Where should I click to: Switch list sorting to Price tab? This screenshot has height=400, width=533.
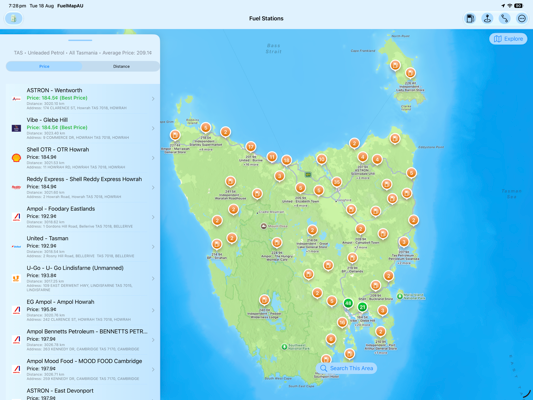(44, 66)
